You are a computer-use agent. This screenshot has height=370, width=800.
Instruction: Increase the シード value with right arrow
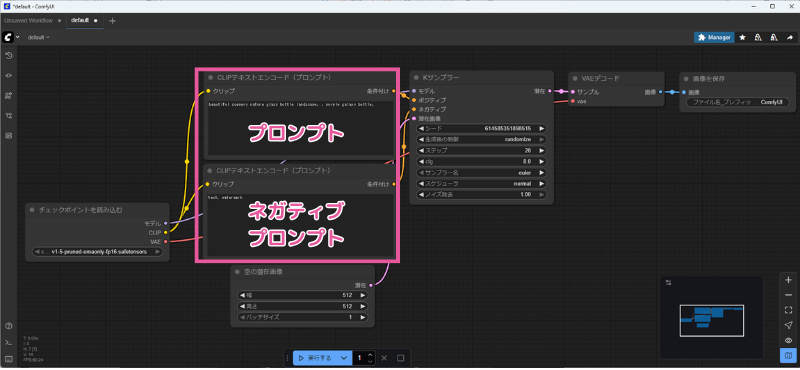click(x=541, y=129)
